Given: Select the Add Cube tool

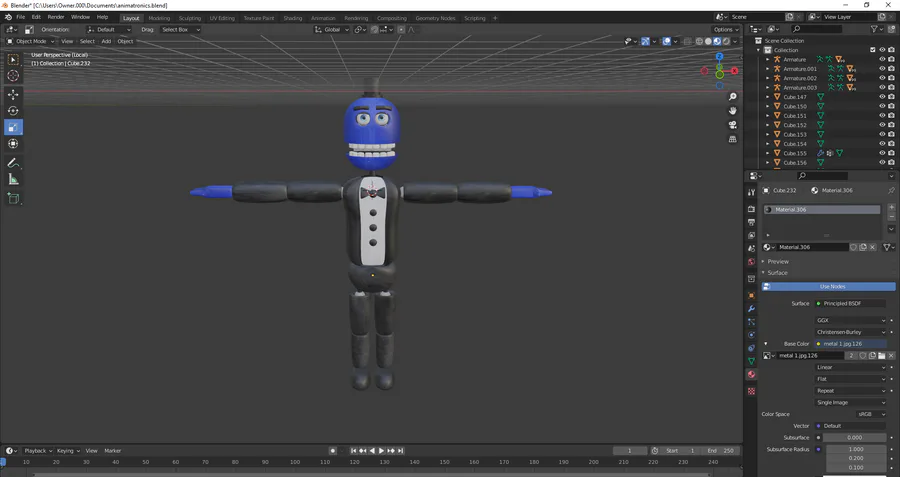Looking at the screenshot, I should click(13, 199).
